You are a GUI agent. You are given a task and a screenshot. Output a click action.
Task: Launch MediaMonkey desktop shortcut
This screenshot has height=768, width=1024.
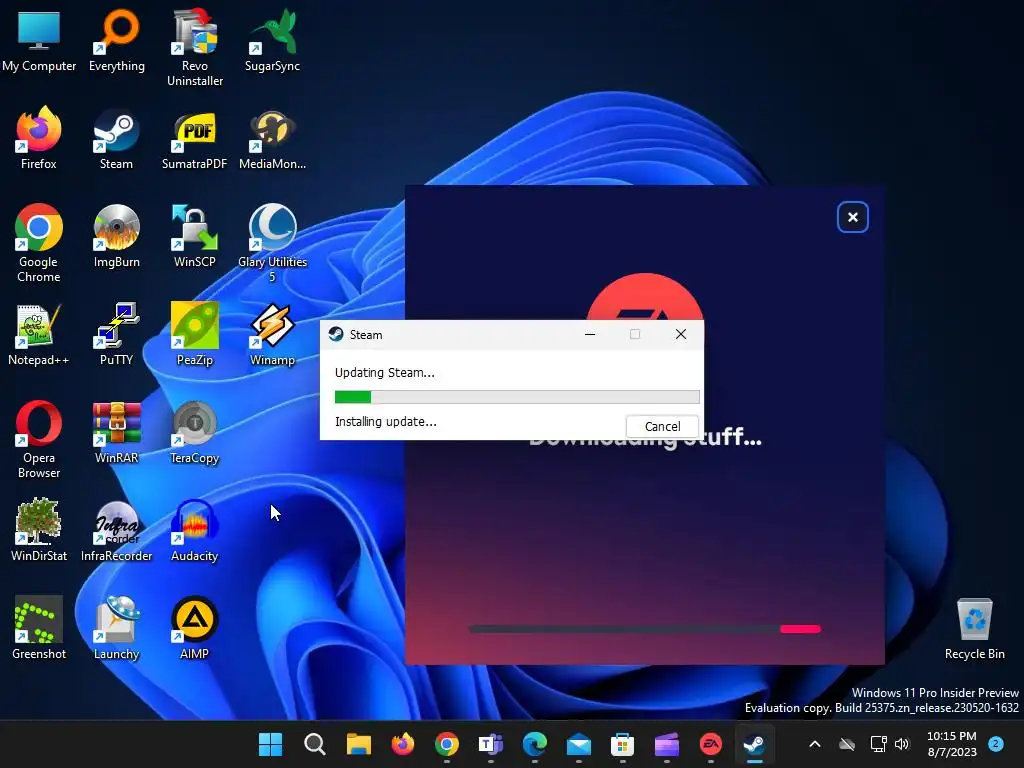(x=272, y=138)
